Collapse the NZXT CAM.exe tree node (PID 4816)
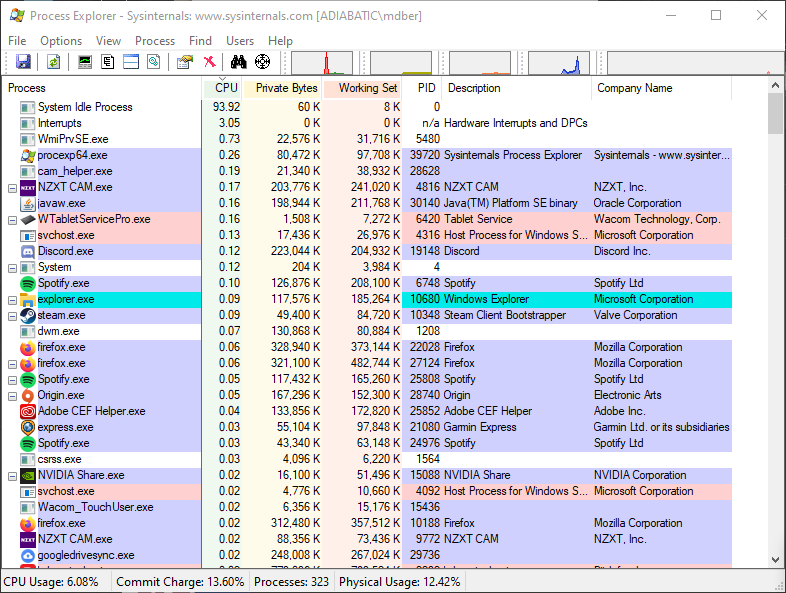 pos(13,188)
